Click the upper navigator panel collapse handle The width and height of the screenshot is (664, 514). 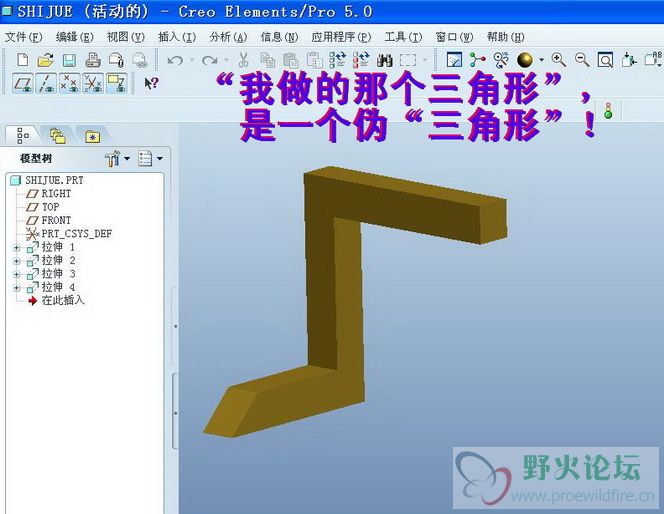click(175, 326)
